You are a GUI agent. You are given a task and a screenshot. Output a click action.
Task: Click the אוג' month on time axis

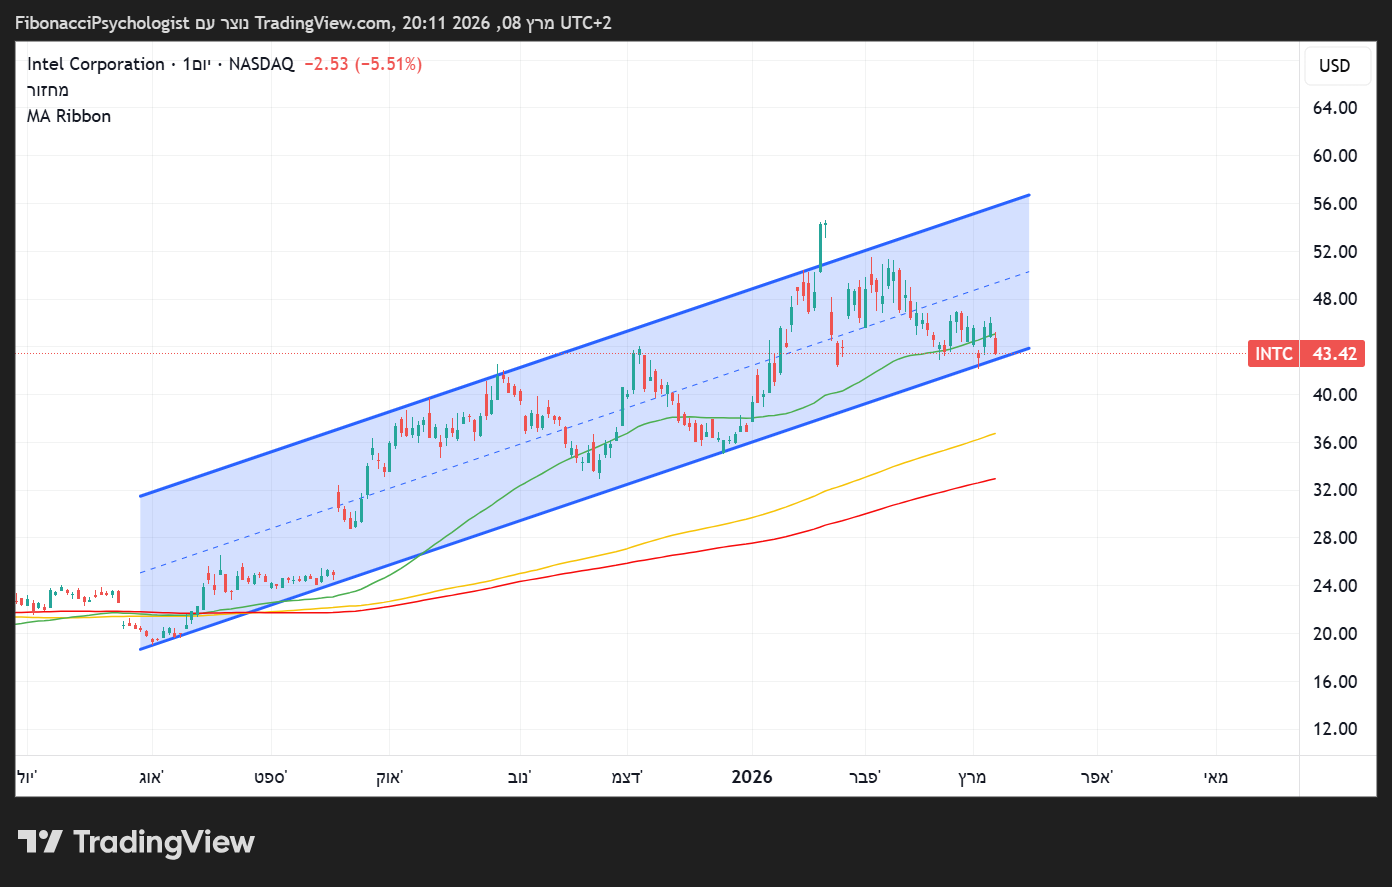[x=151, y=777]
